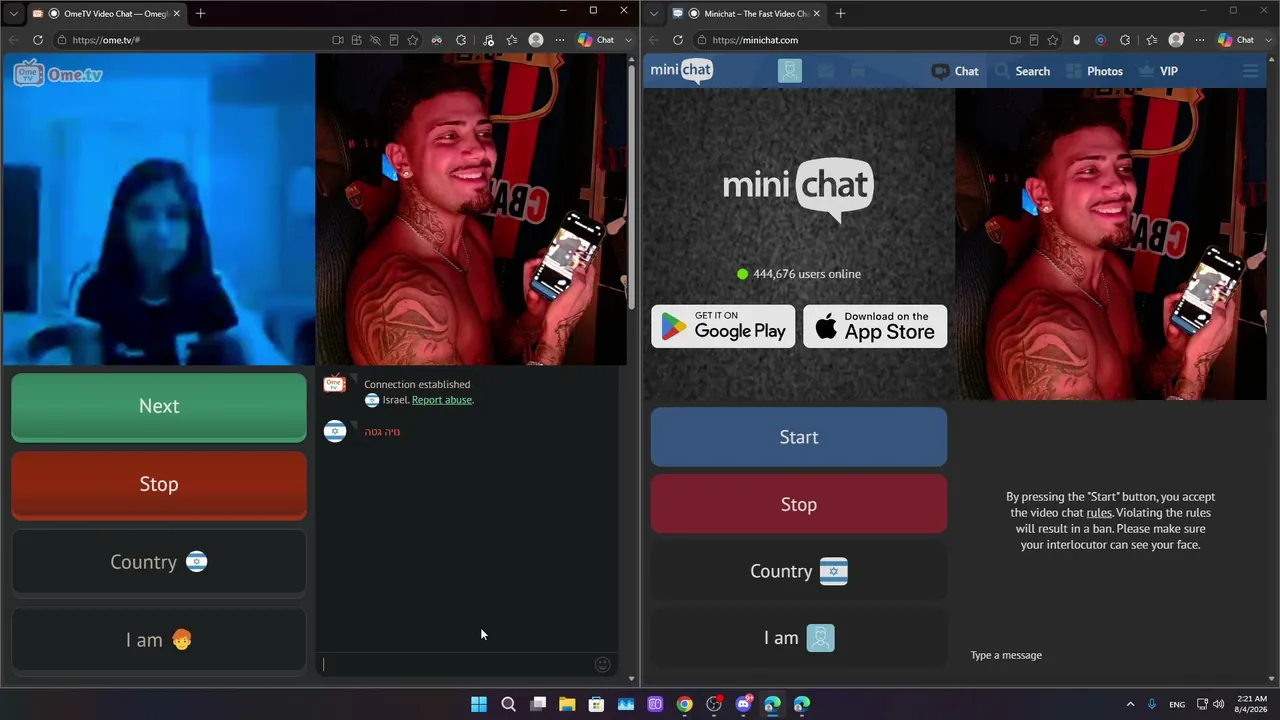This screenshot has width=1280, height=720.
Task: Open the camera permission icon in minichat.com address bar
Action: 1015,40
